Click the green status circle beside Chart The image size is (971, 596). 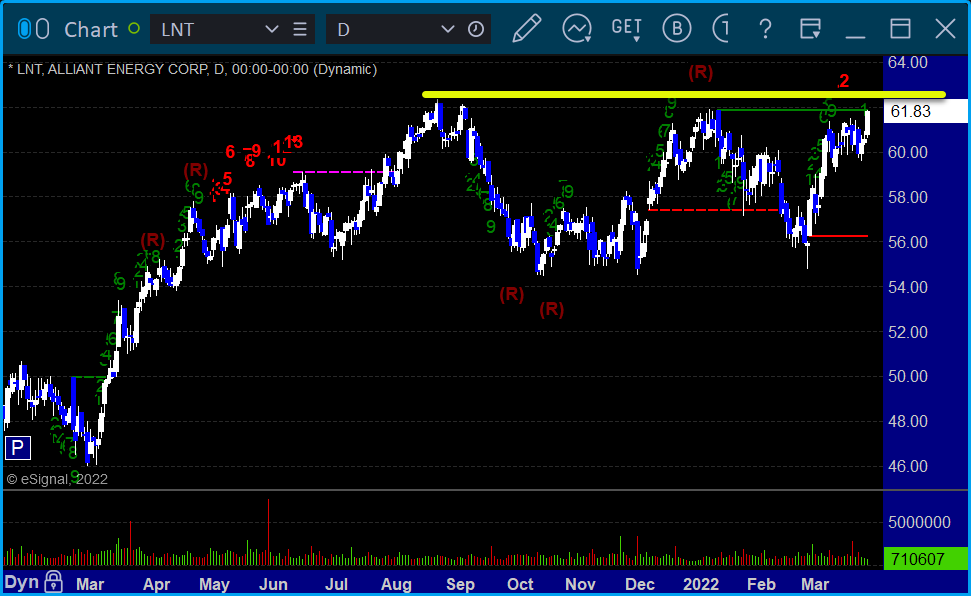coord(134,28)
